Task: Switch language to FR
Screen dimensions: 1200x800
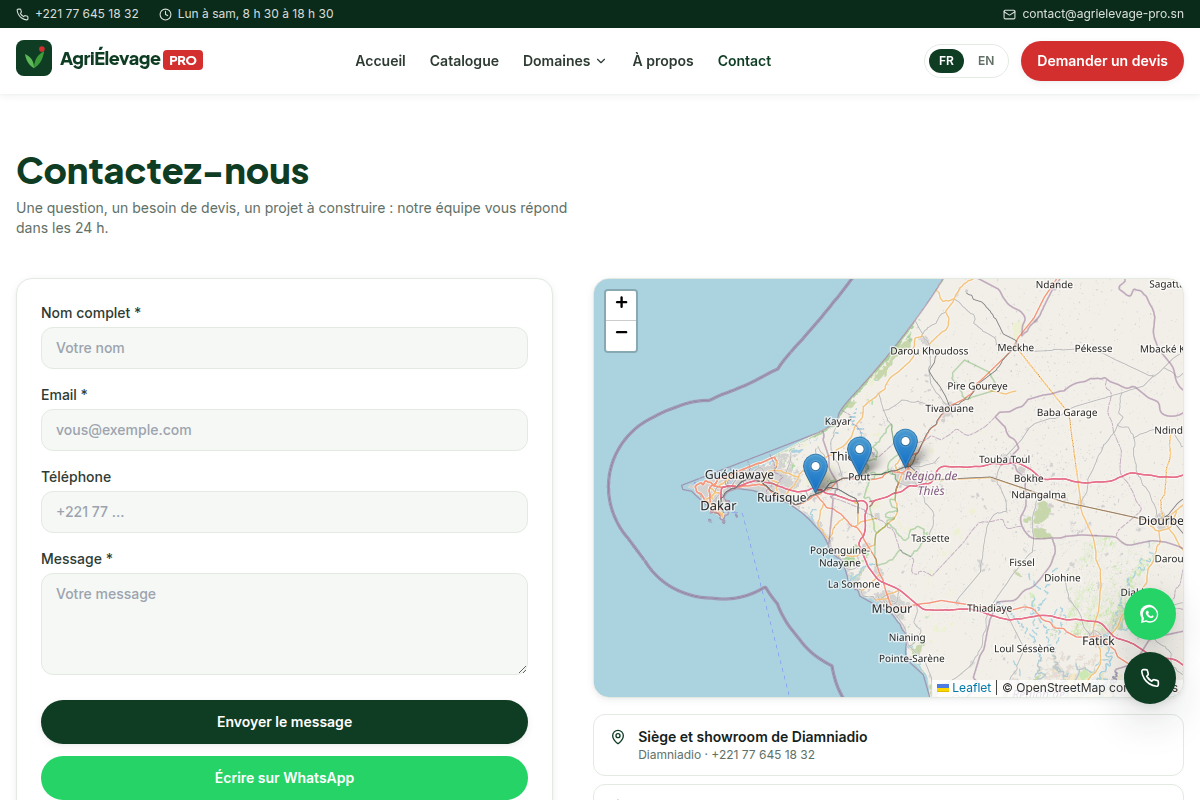Action: click(x=946, y=61)
